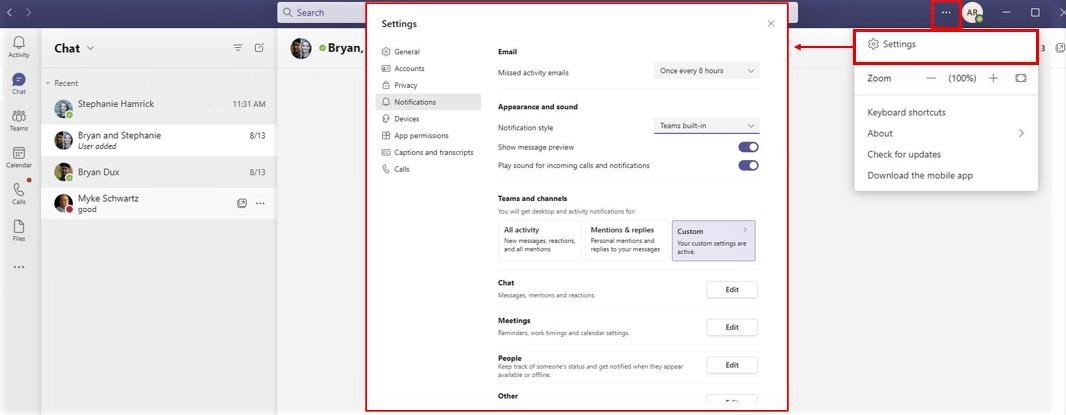Decrease zoom with the minus icon

pyautogui.click(x=931, y=78)
